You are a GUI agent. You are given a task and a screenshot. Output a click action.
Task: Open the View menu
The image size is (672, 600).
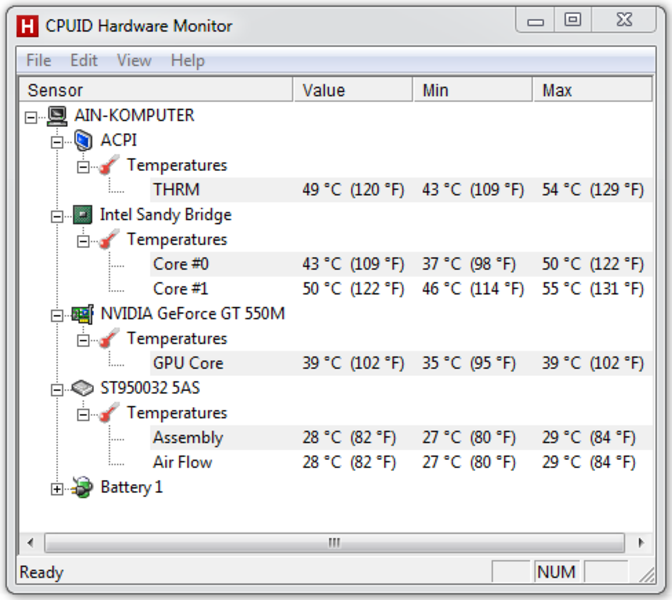[x=134, y=60]
